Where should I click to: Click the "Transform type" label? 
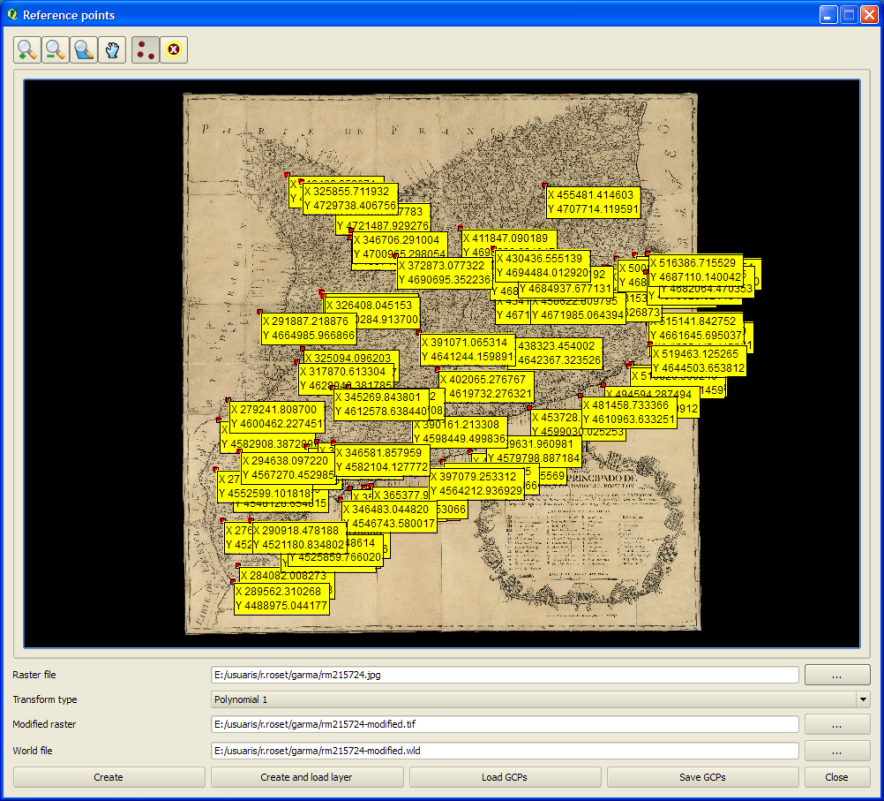click(45, 700)
